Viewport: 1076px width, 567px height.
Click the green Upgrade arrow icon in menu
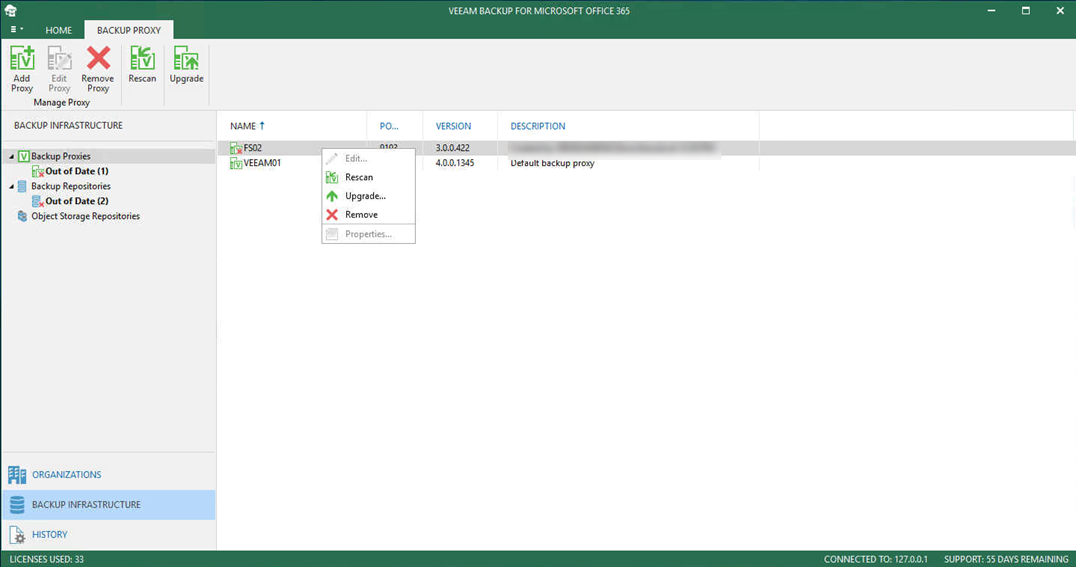click(x=332, y=196)
